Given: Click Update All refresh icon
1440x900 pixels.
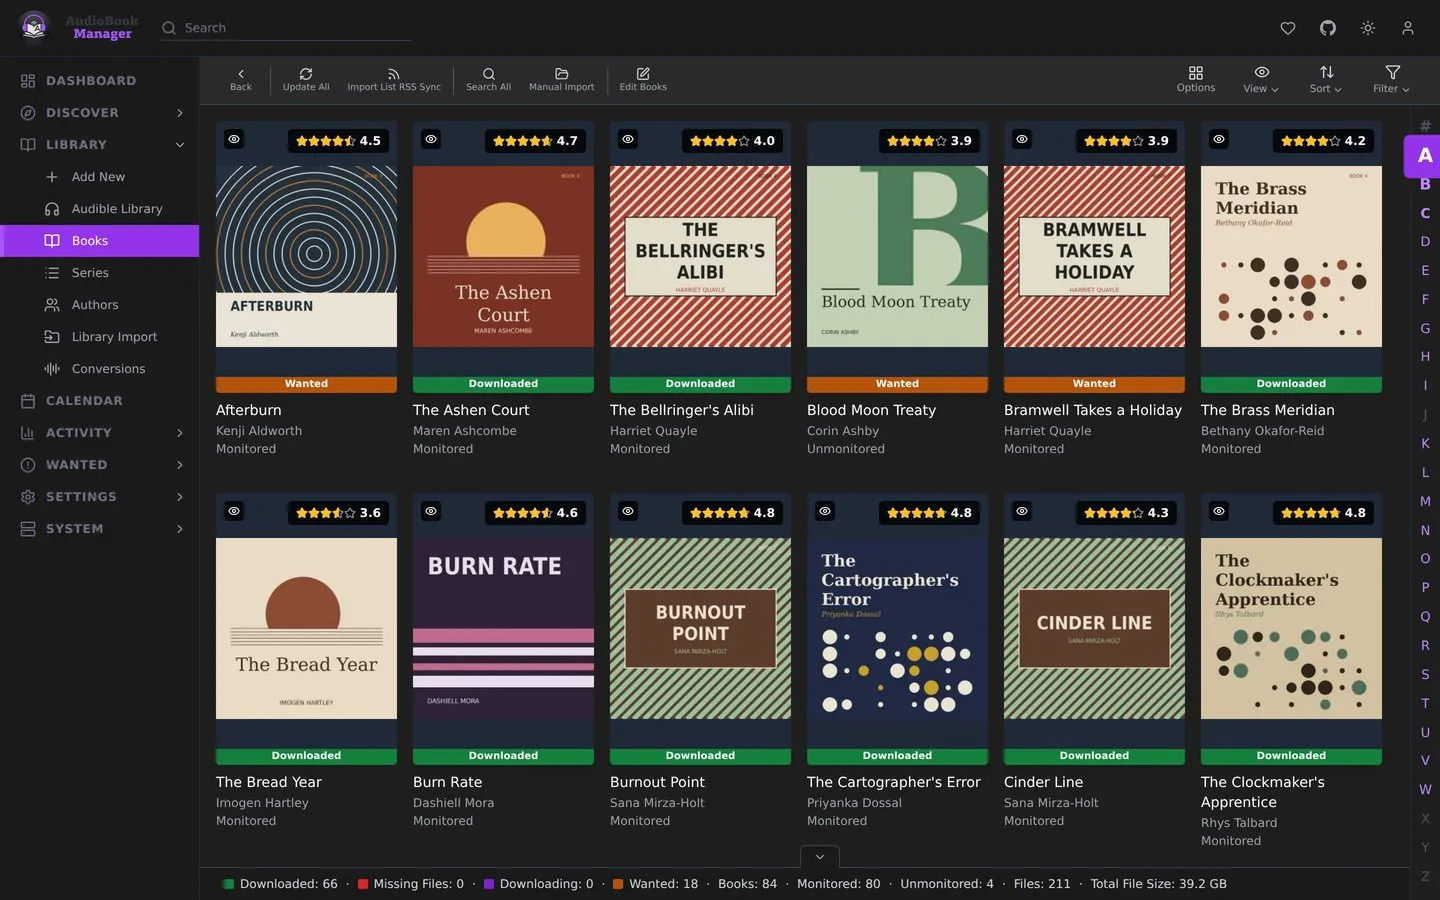Looking at the screenshot, I should 306,74.
